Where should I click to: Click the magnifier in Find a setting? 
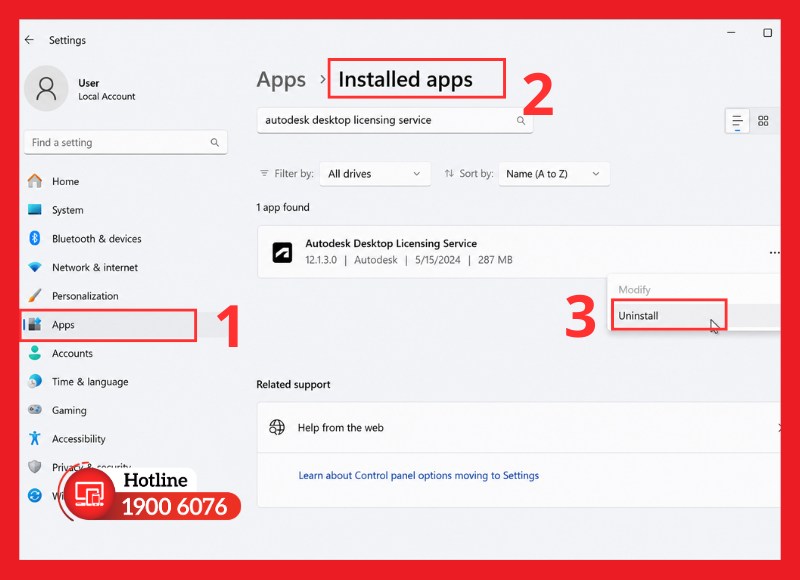(215, 142)
